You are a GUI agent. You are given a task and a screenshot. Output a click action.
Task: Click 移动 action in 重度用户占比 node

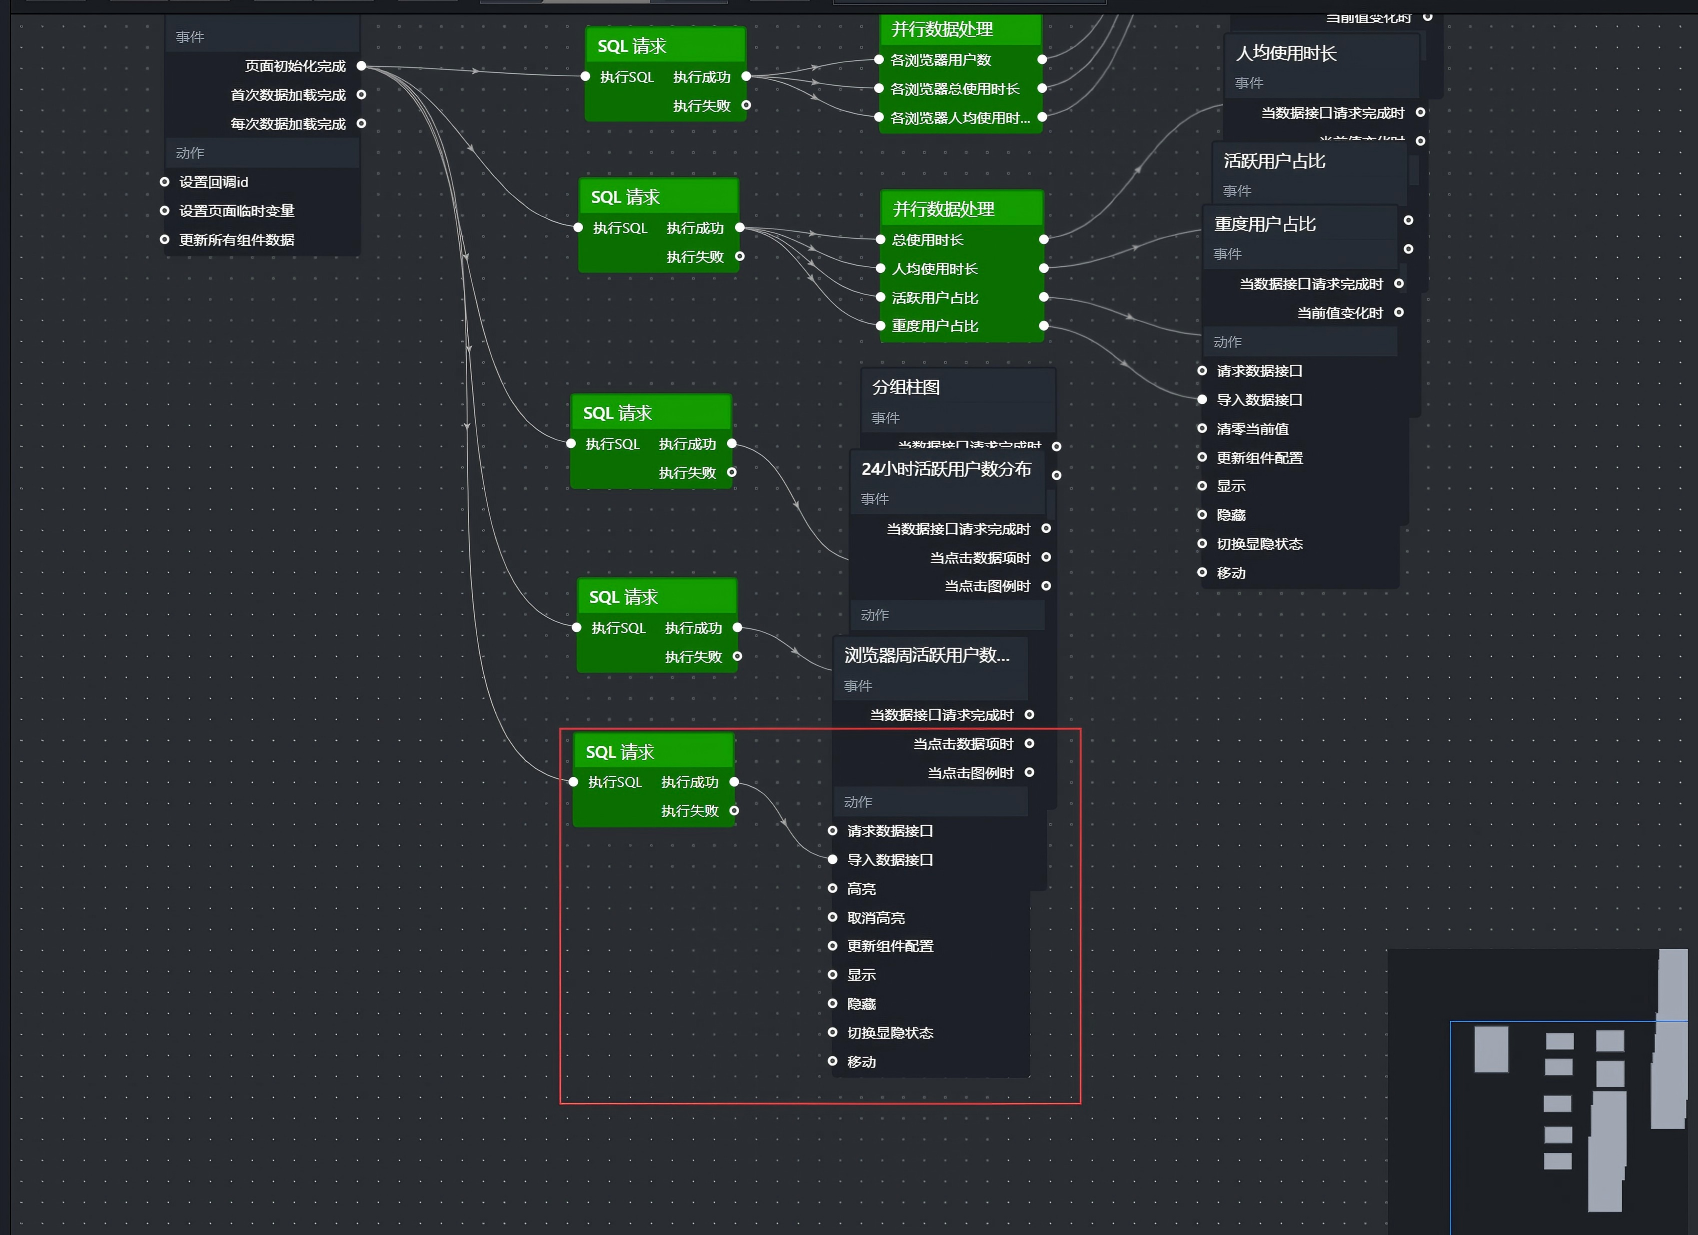[x=1230, y=573]
